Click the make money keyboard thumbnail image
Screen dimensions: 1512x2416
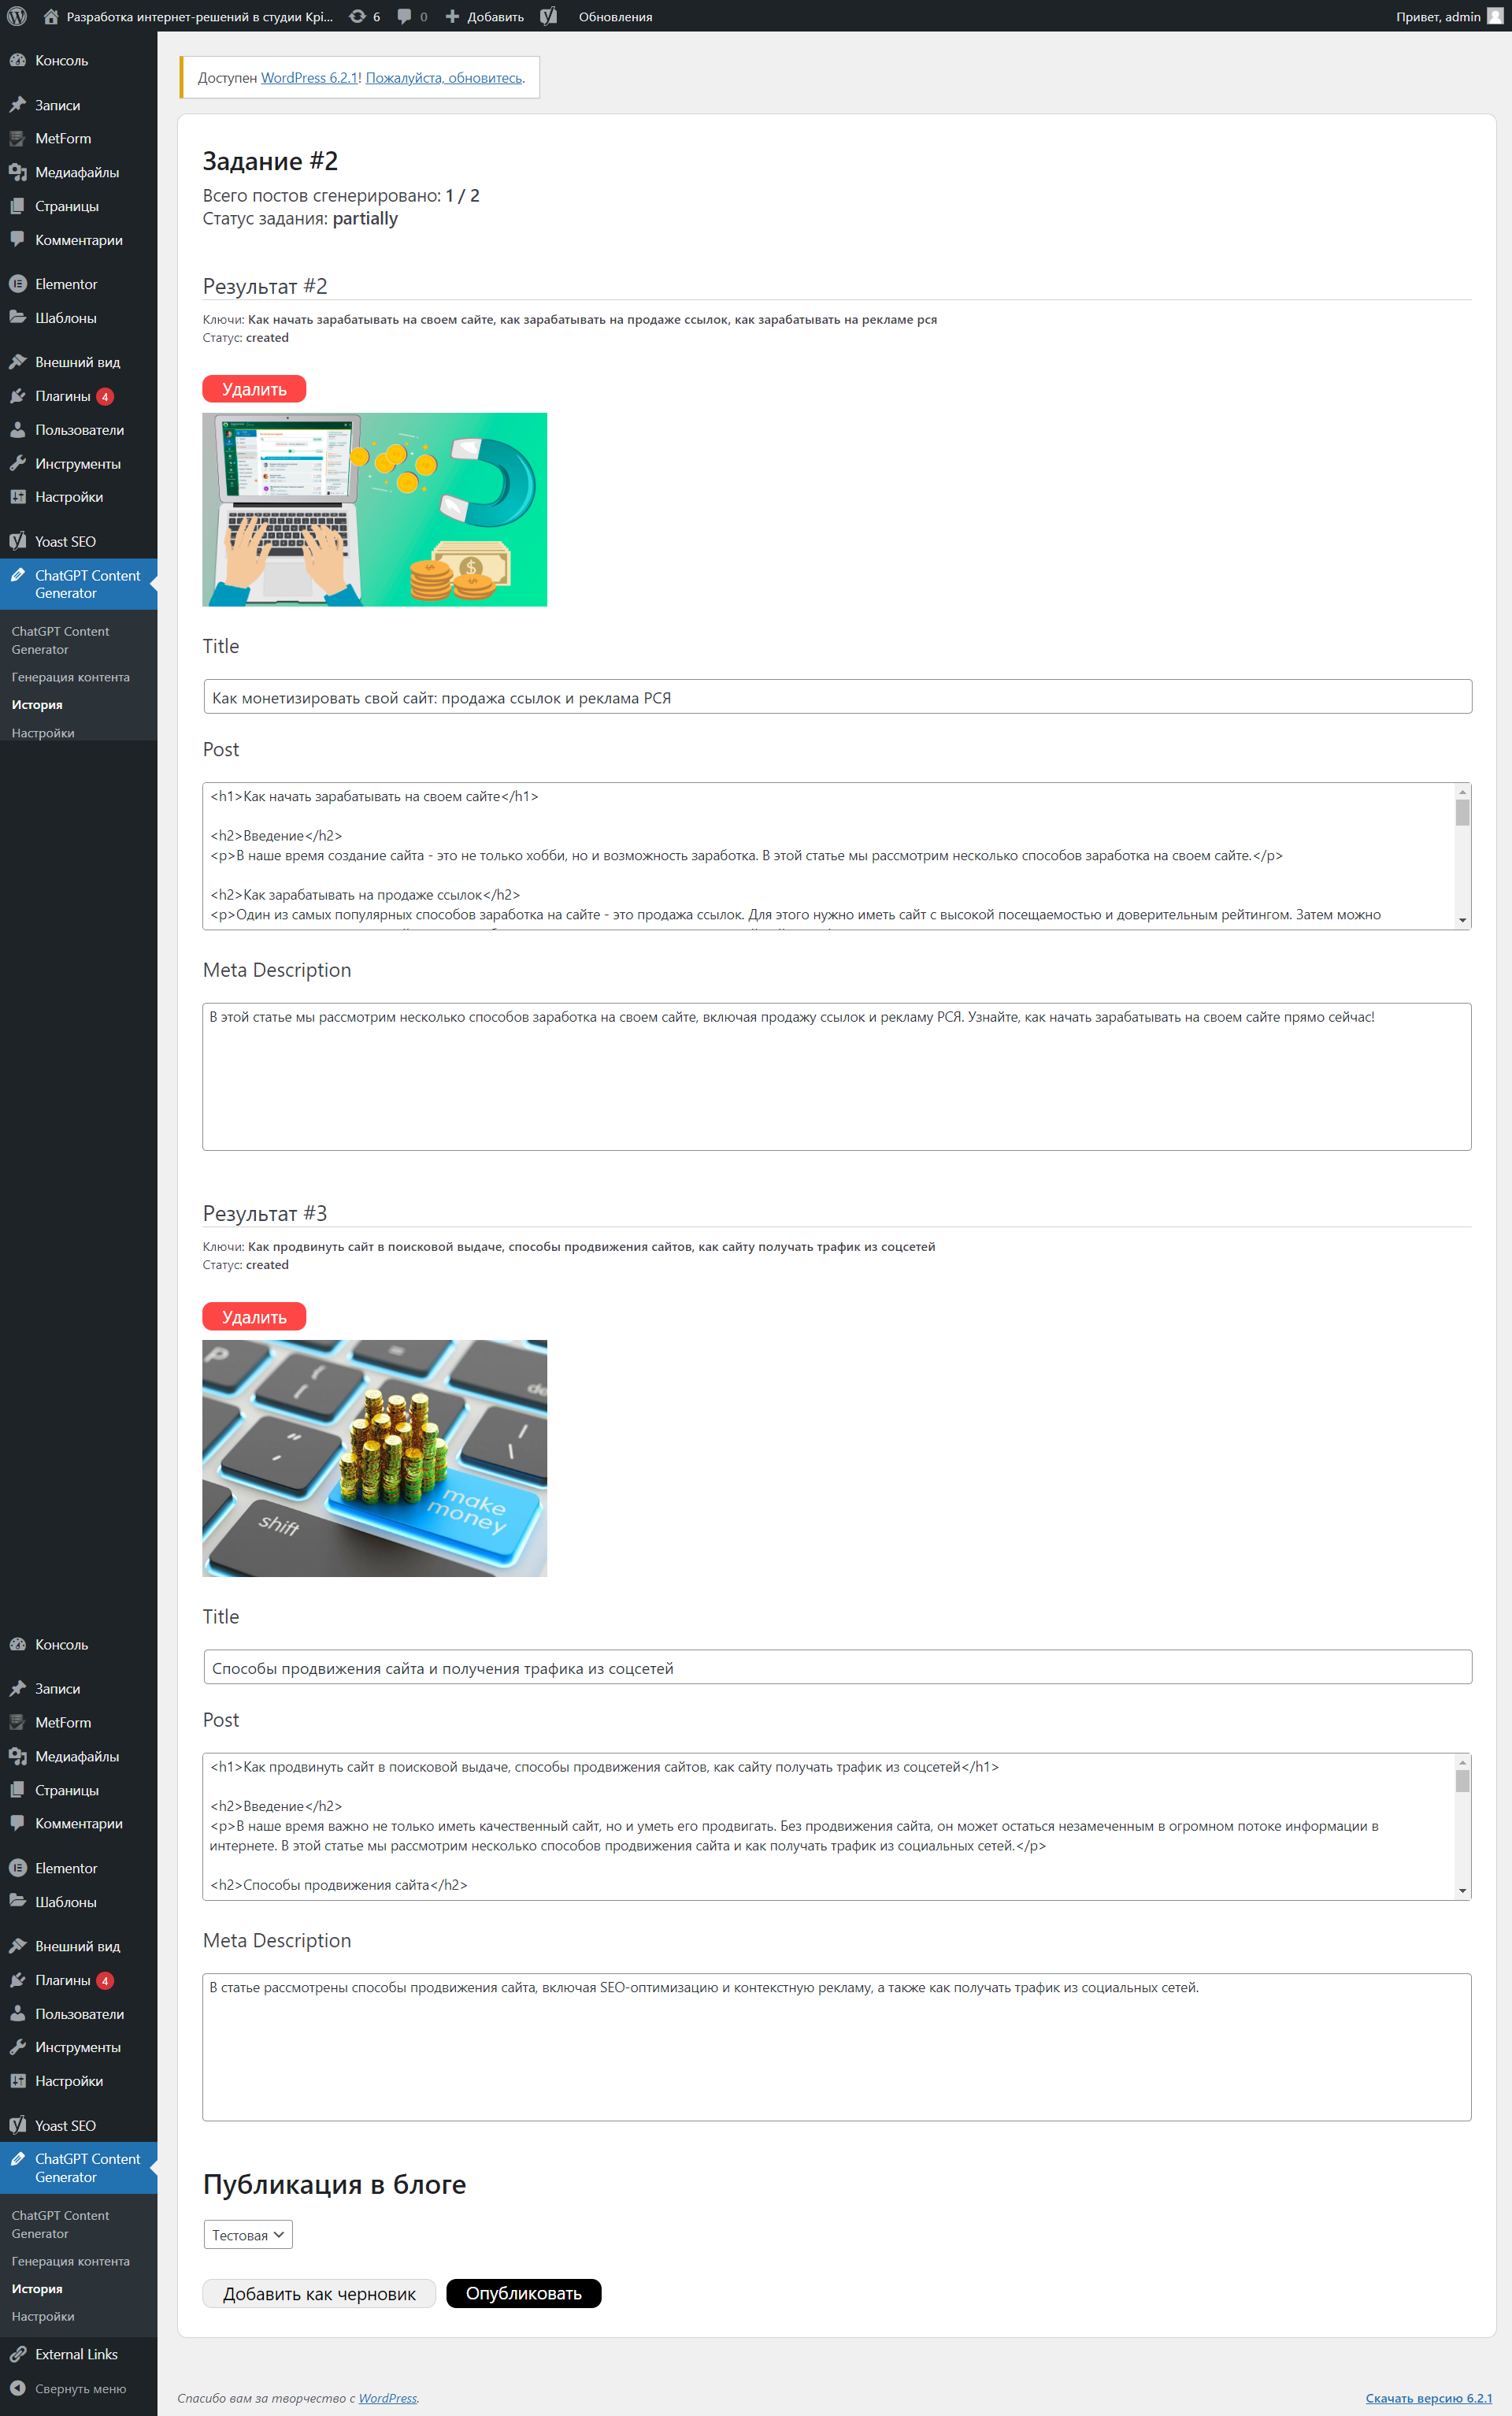pos(374,1457)
